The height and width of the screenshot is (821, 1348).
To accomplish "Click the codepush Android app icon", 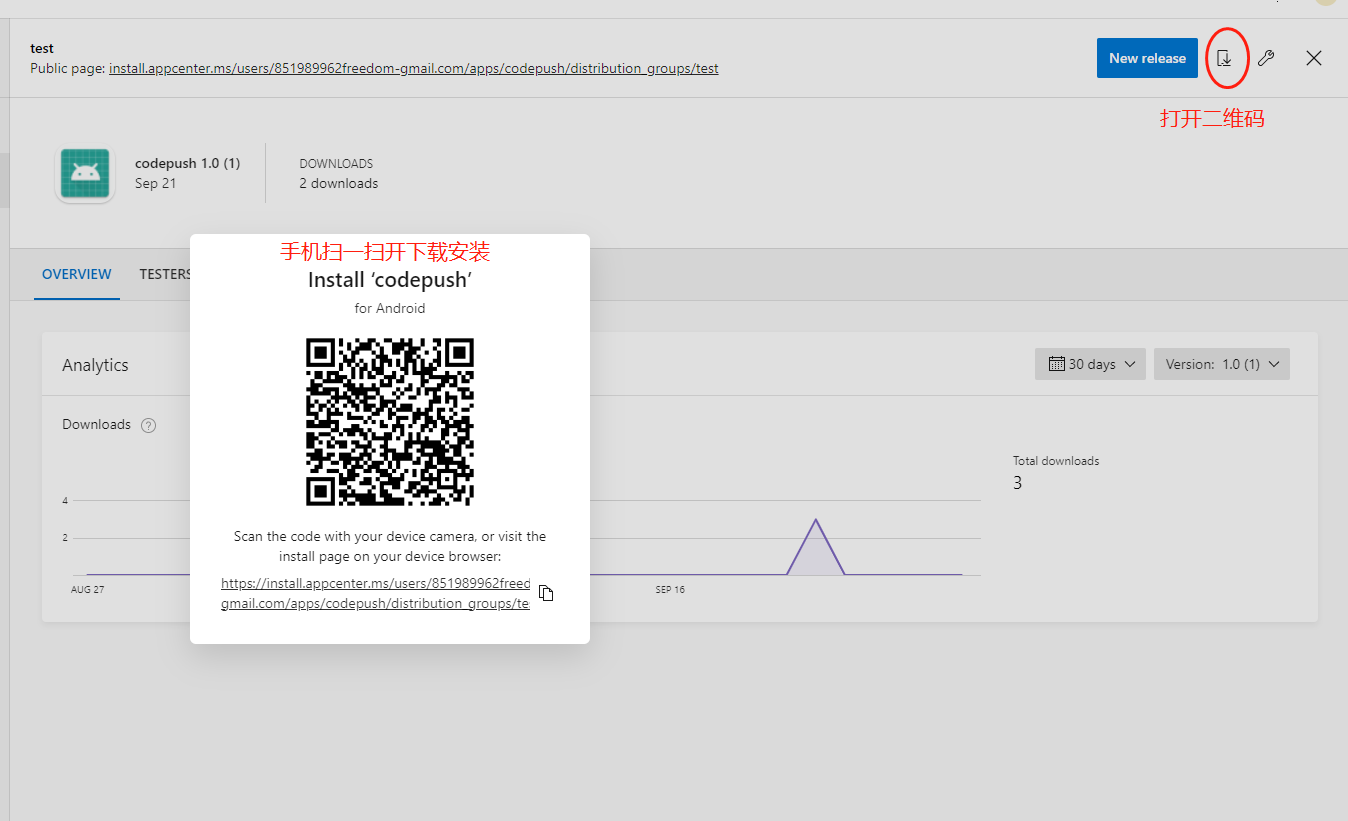I will [x=85, y=173].
